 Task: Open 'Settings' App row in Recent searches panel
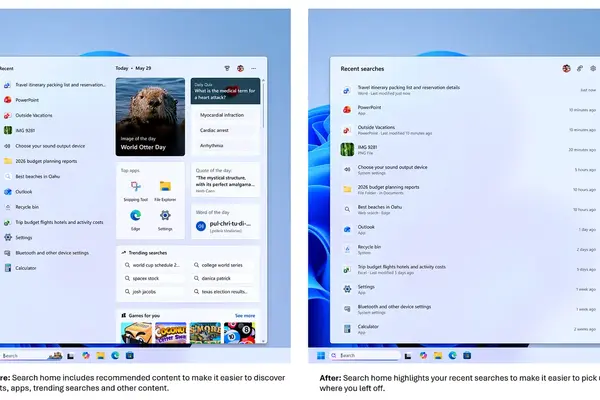(468, 289)
